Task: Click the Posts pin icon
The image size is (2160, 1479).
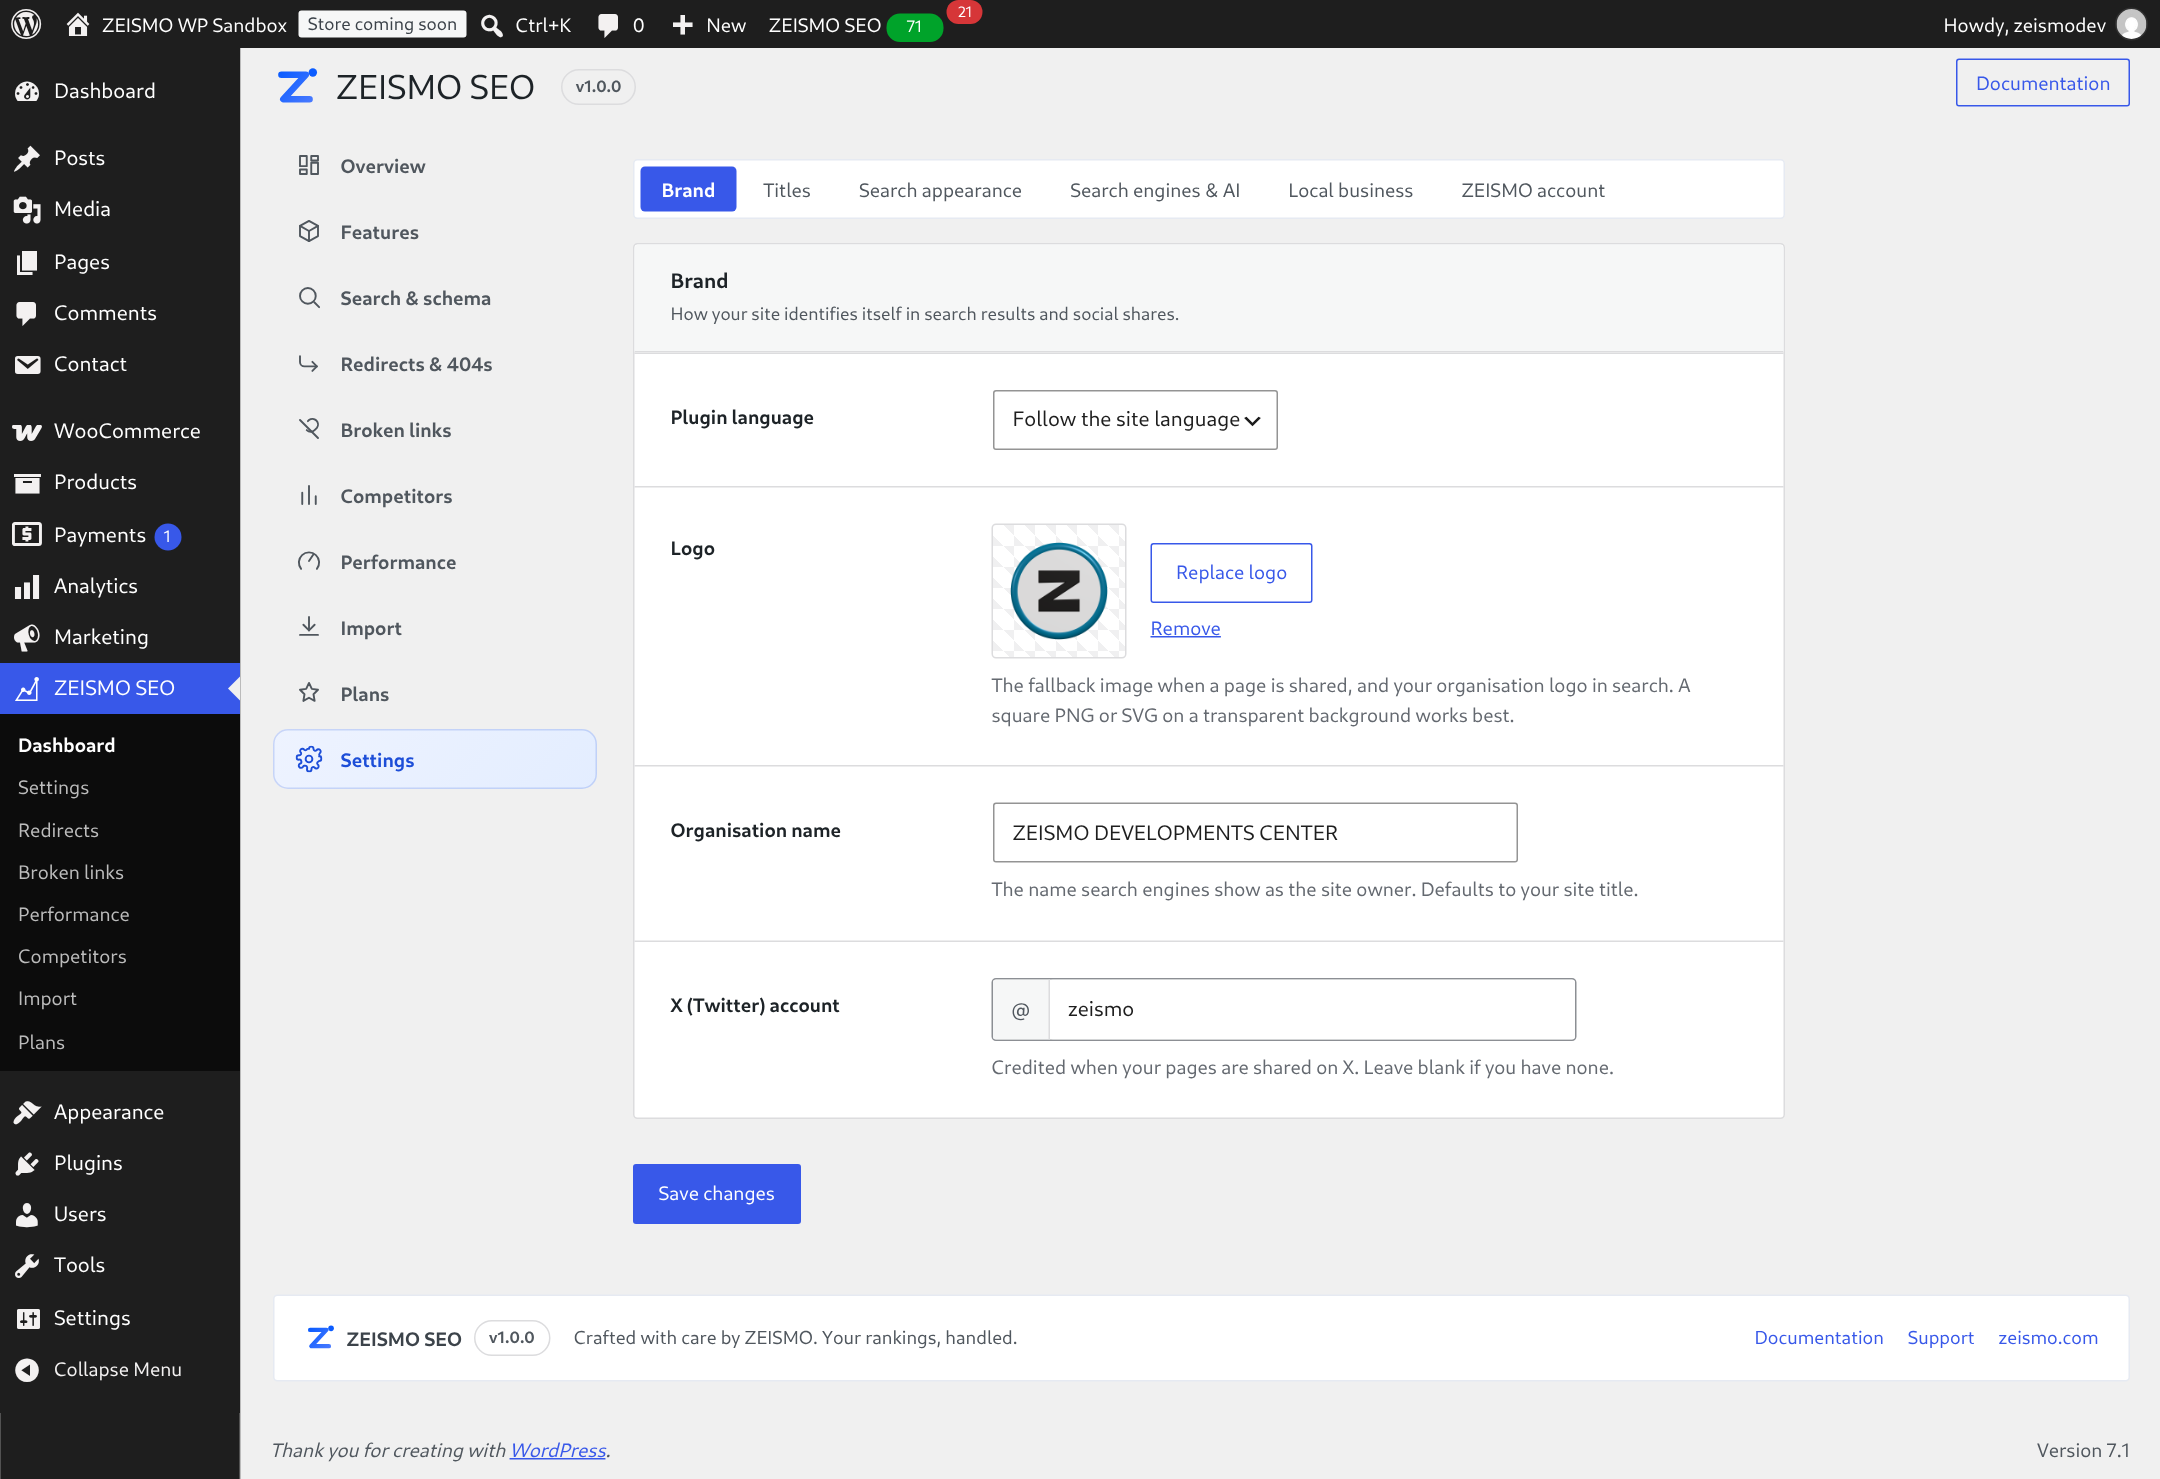Action: click(x=27, y=158)
